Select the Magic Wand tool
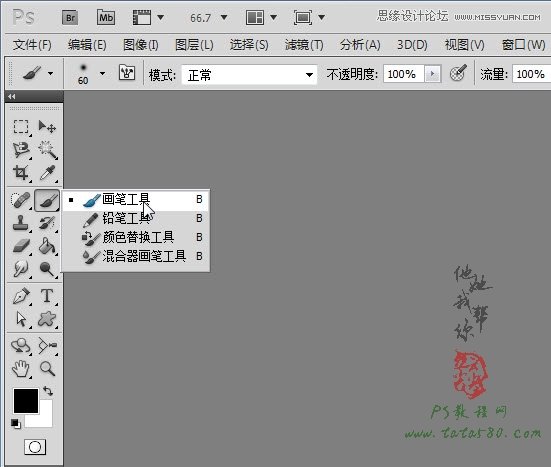Image resolution: width=551 pixels, height=467 pixels. coord(47,149)
